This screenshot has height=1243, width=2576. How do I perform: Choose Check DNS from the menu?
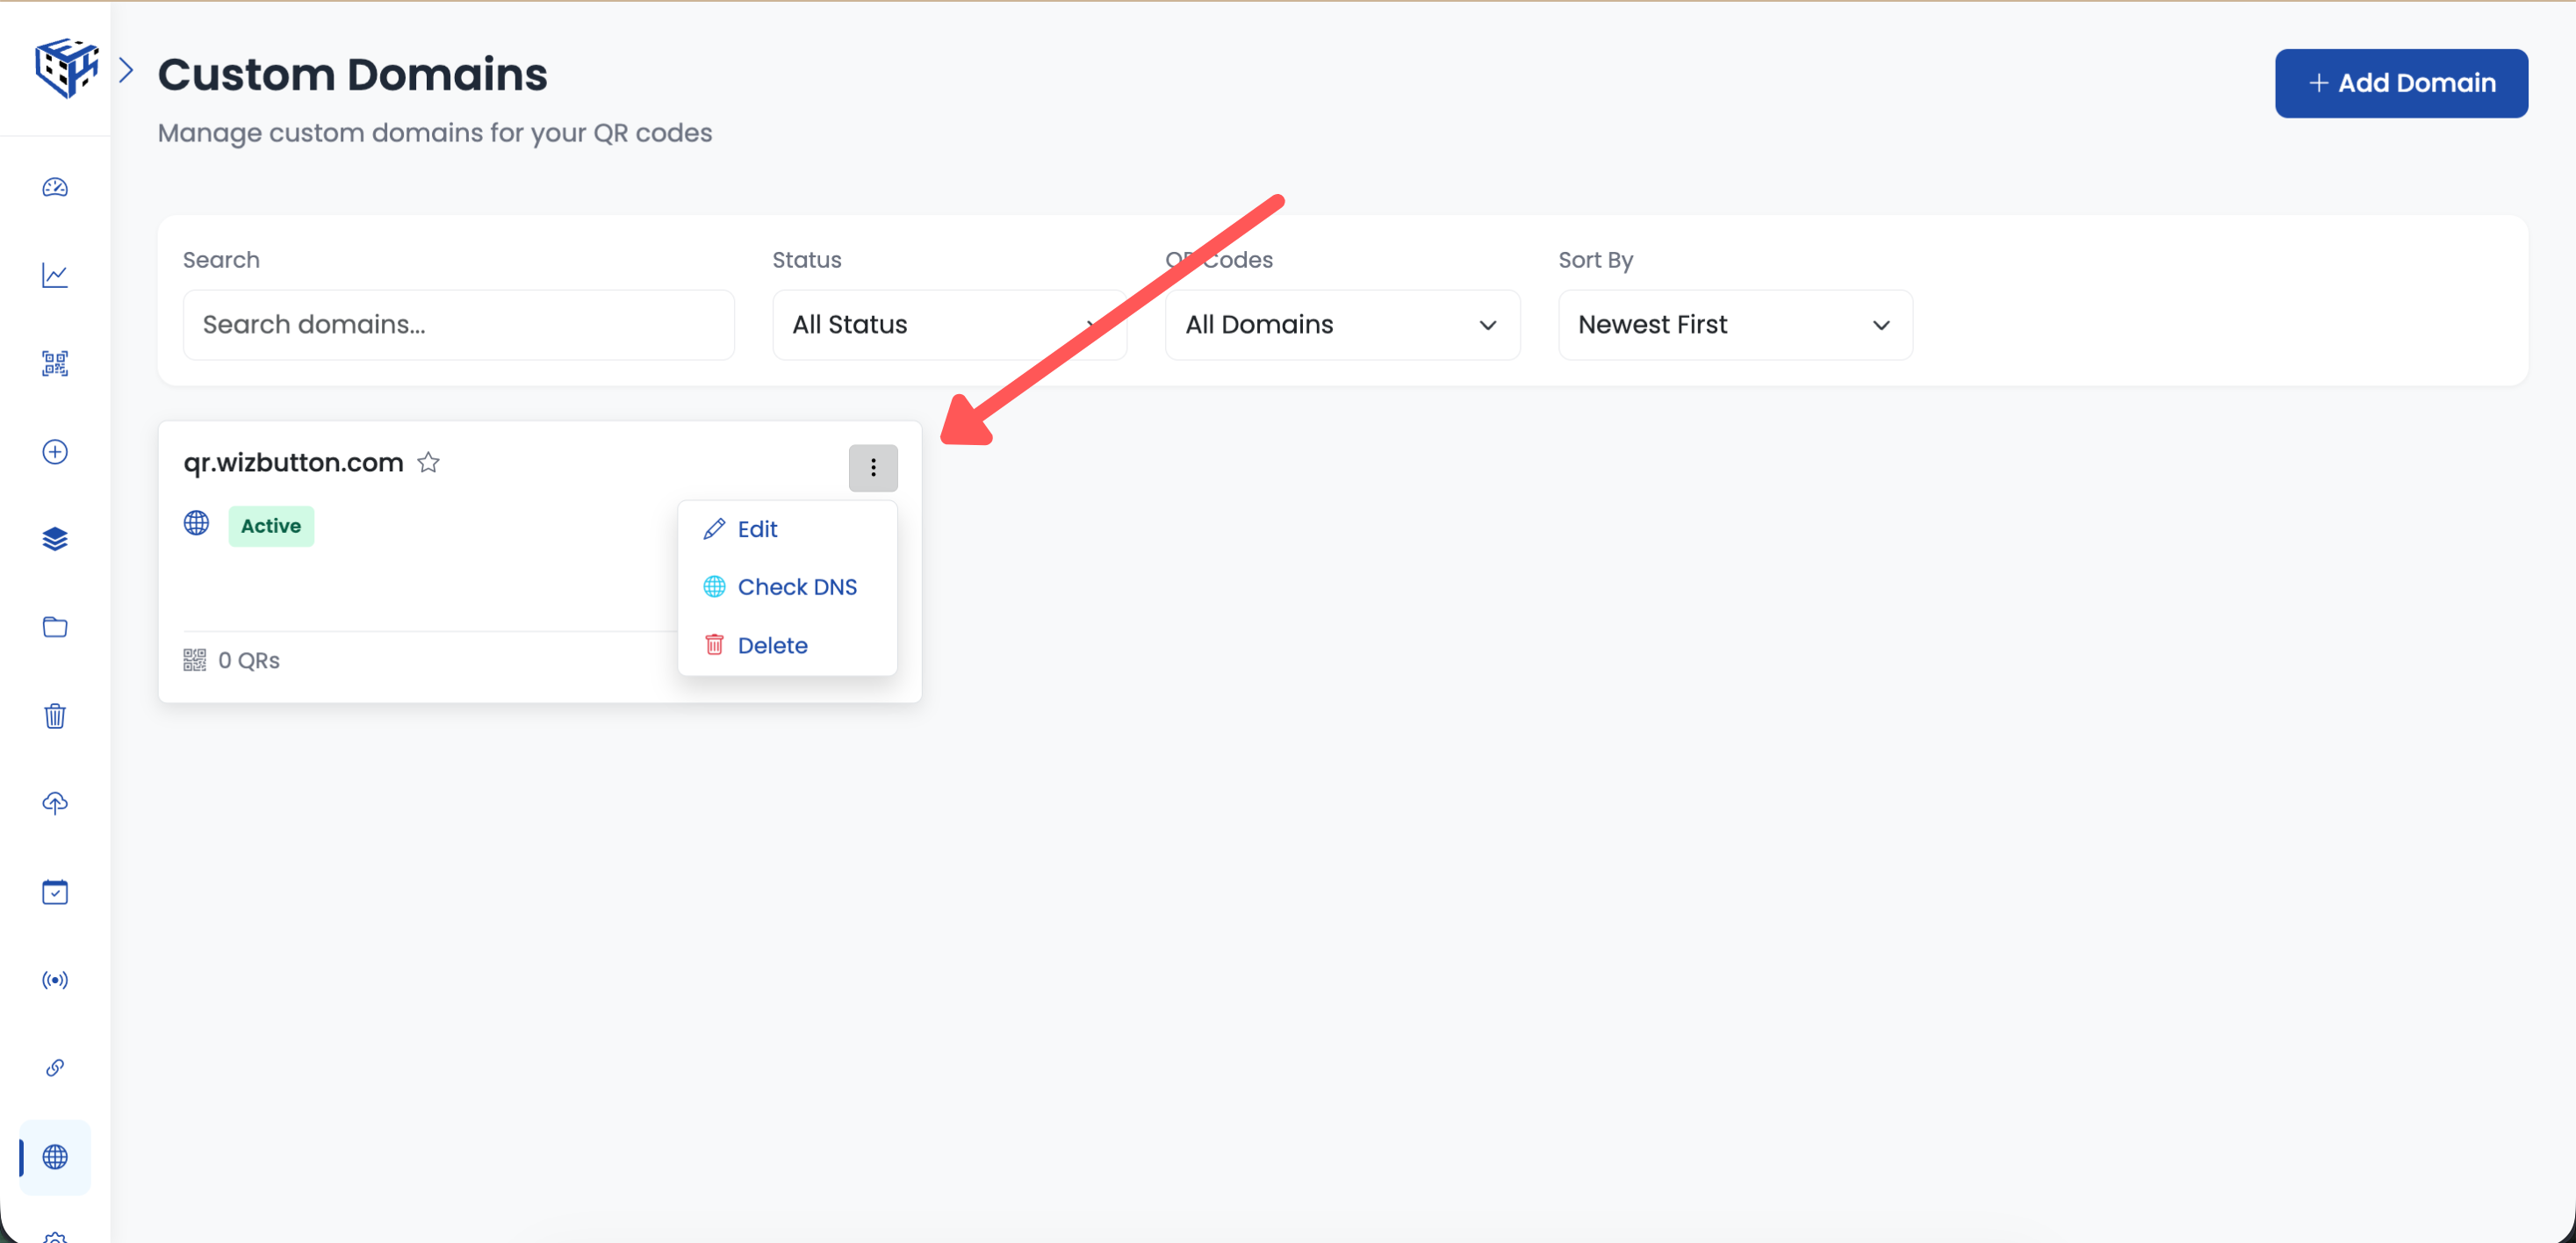pos(796,586)
